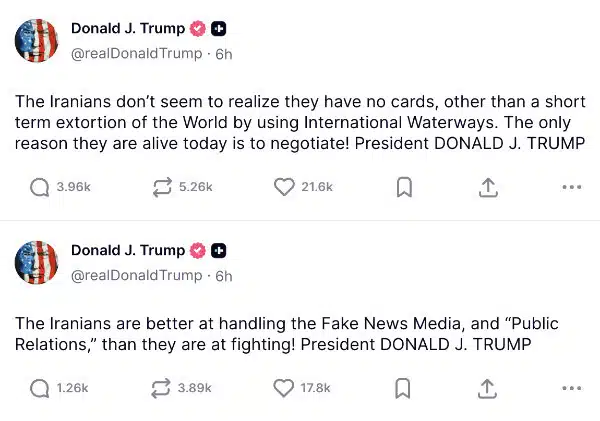
Task: Repost the first post about International Waterways
Action: click(x=162, y=187)
